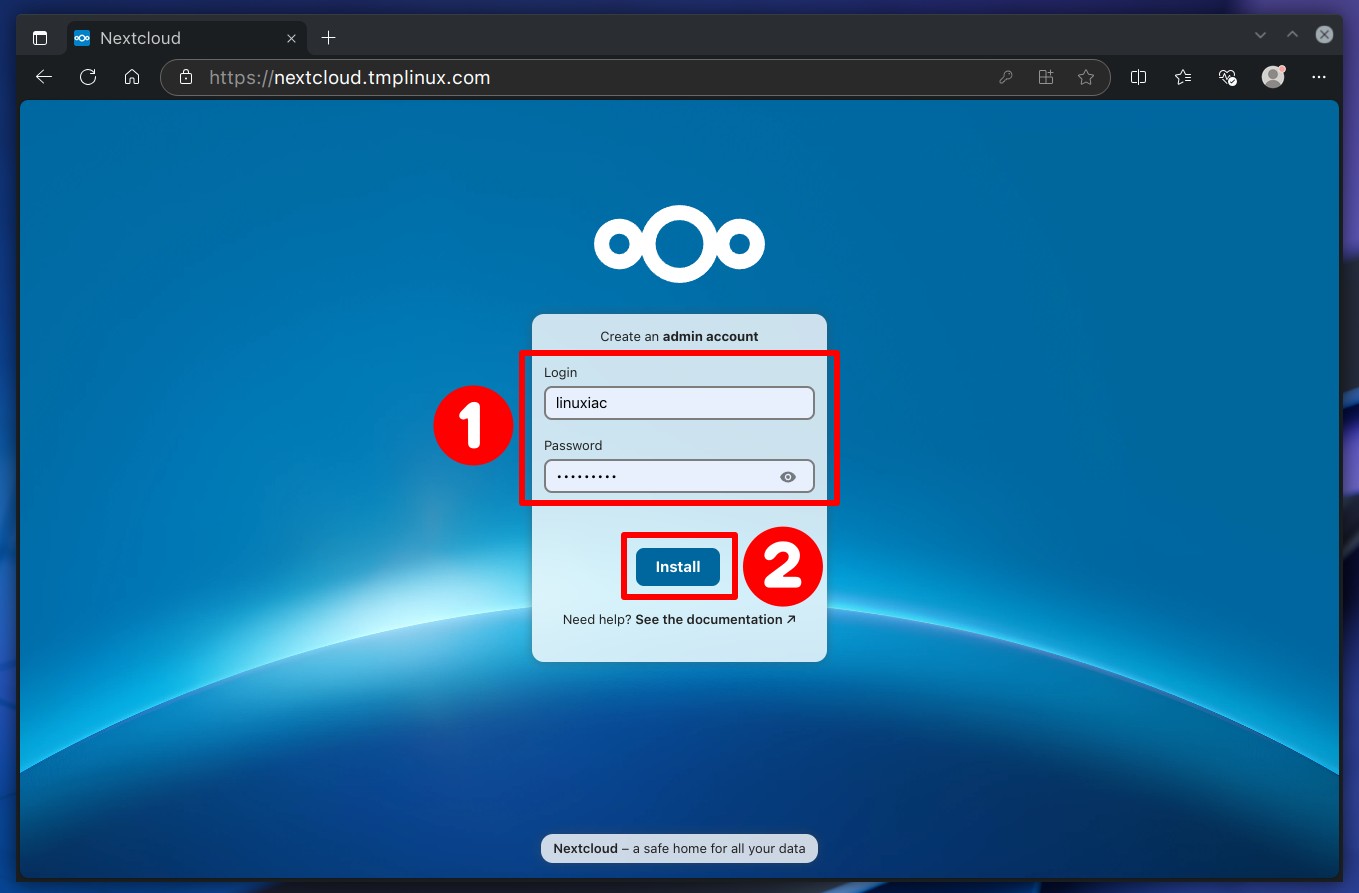Select the Nextcloud browser tab
The image size is (1359, 893).
pos(186,38)
